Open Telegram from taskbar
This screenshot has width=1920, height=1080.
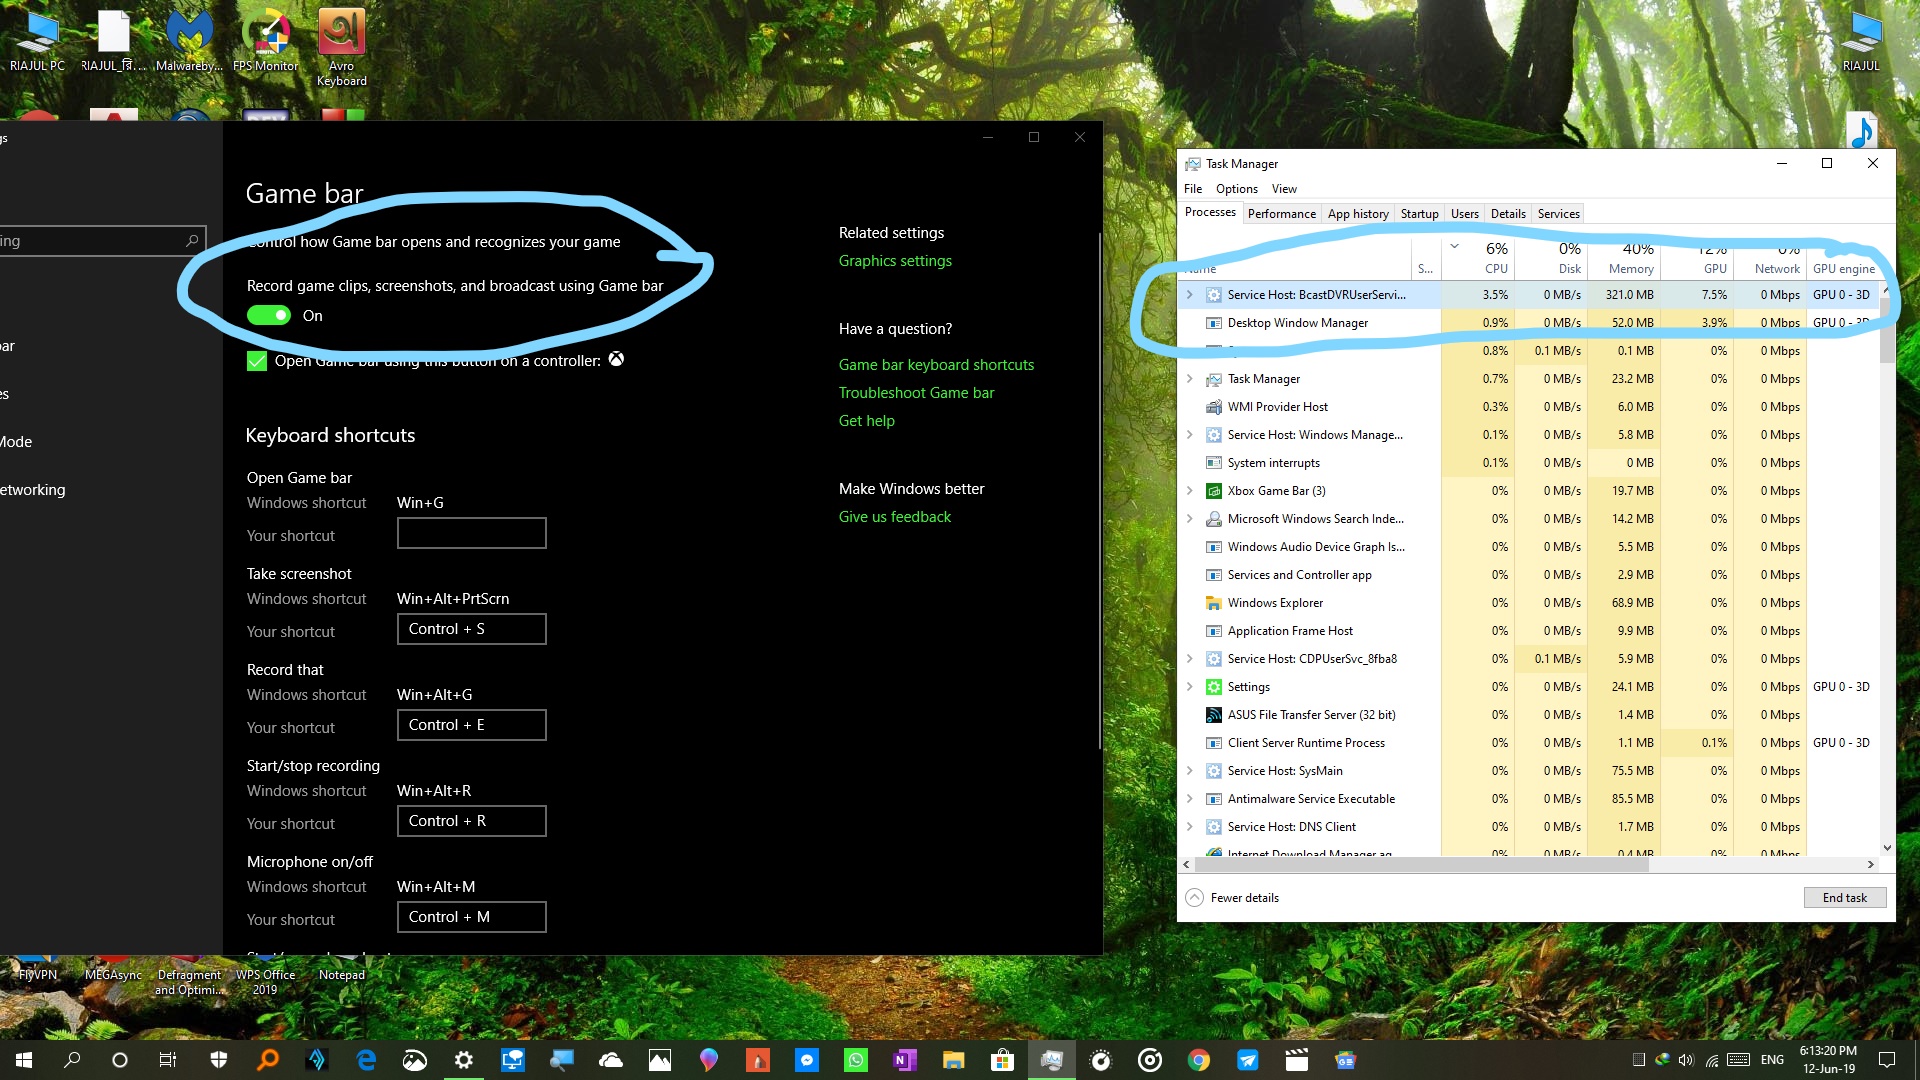click(x=1248, y=1060)
